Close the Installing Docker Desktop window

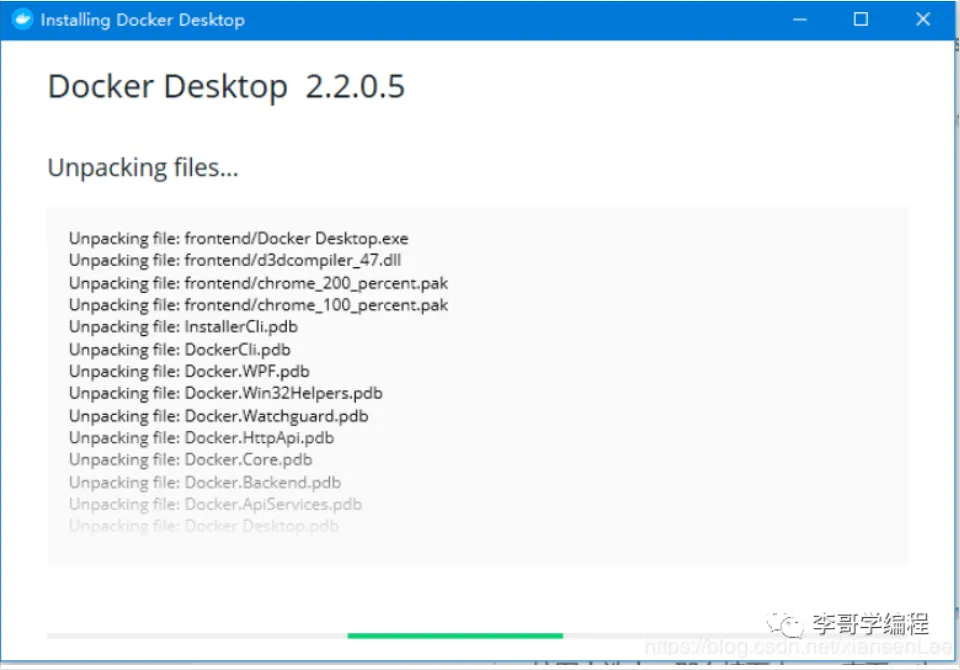click(923, 19)
